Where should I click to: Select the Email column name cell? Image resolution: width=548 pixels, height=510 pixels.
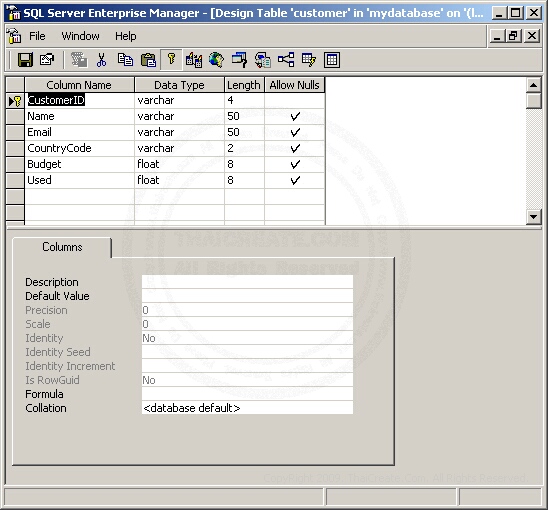[x=80, y=132]
